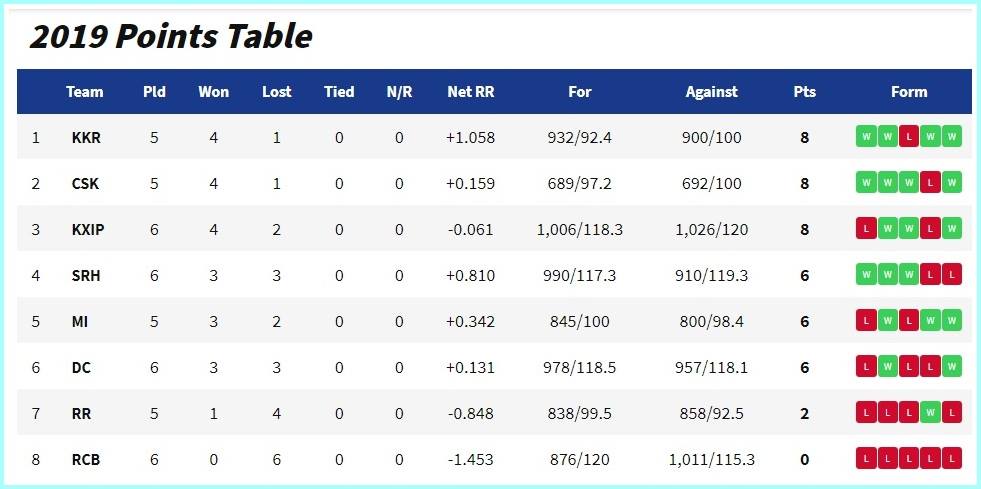Click the Won column header

pos(213,92)
